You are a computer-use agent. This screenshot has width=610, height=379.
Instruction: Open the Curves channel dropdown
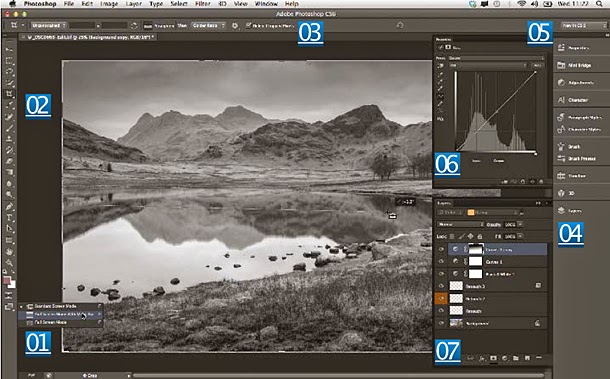tap(488, 65)
